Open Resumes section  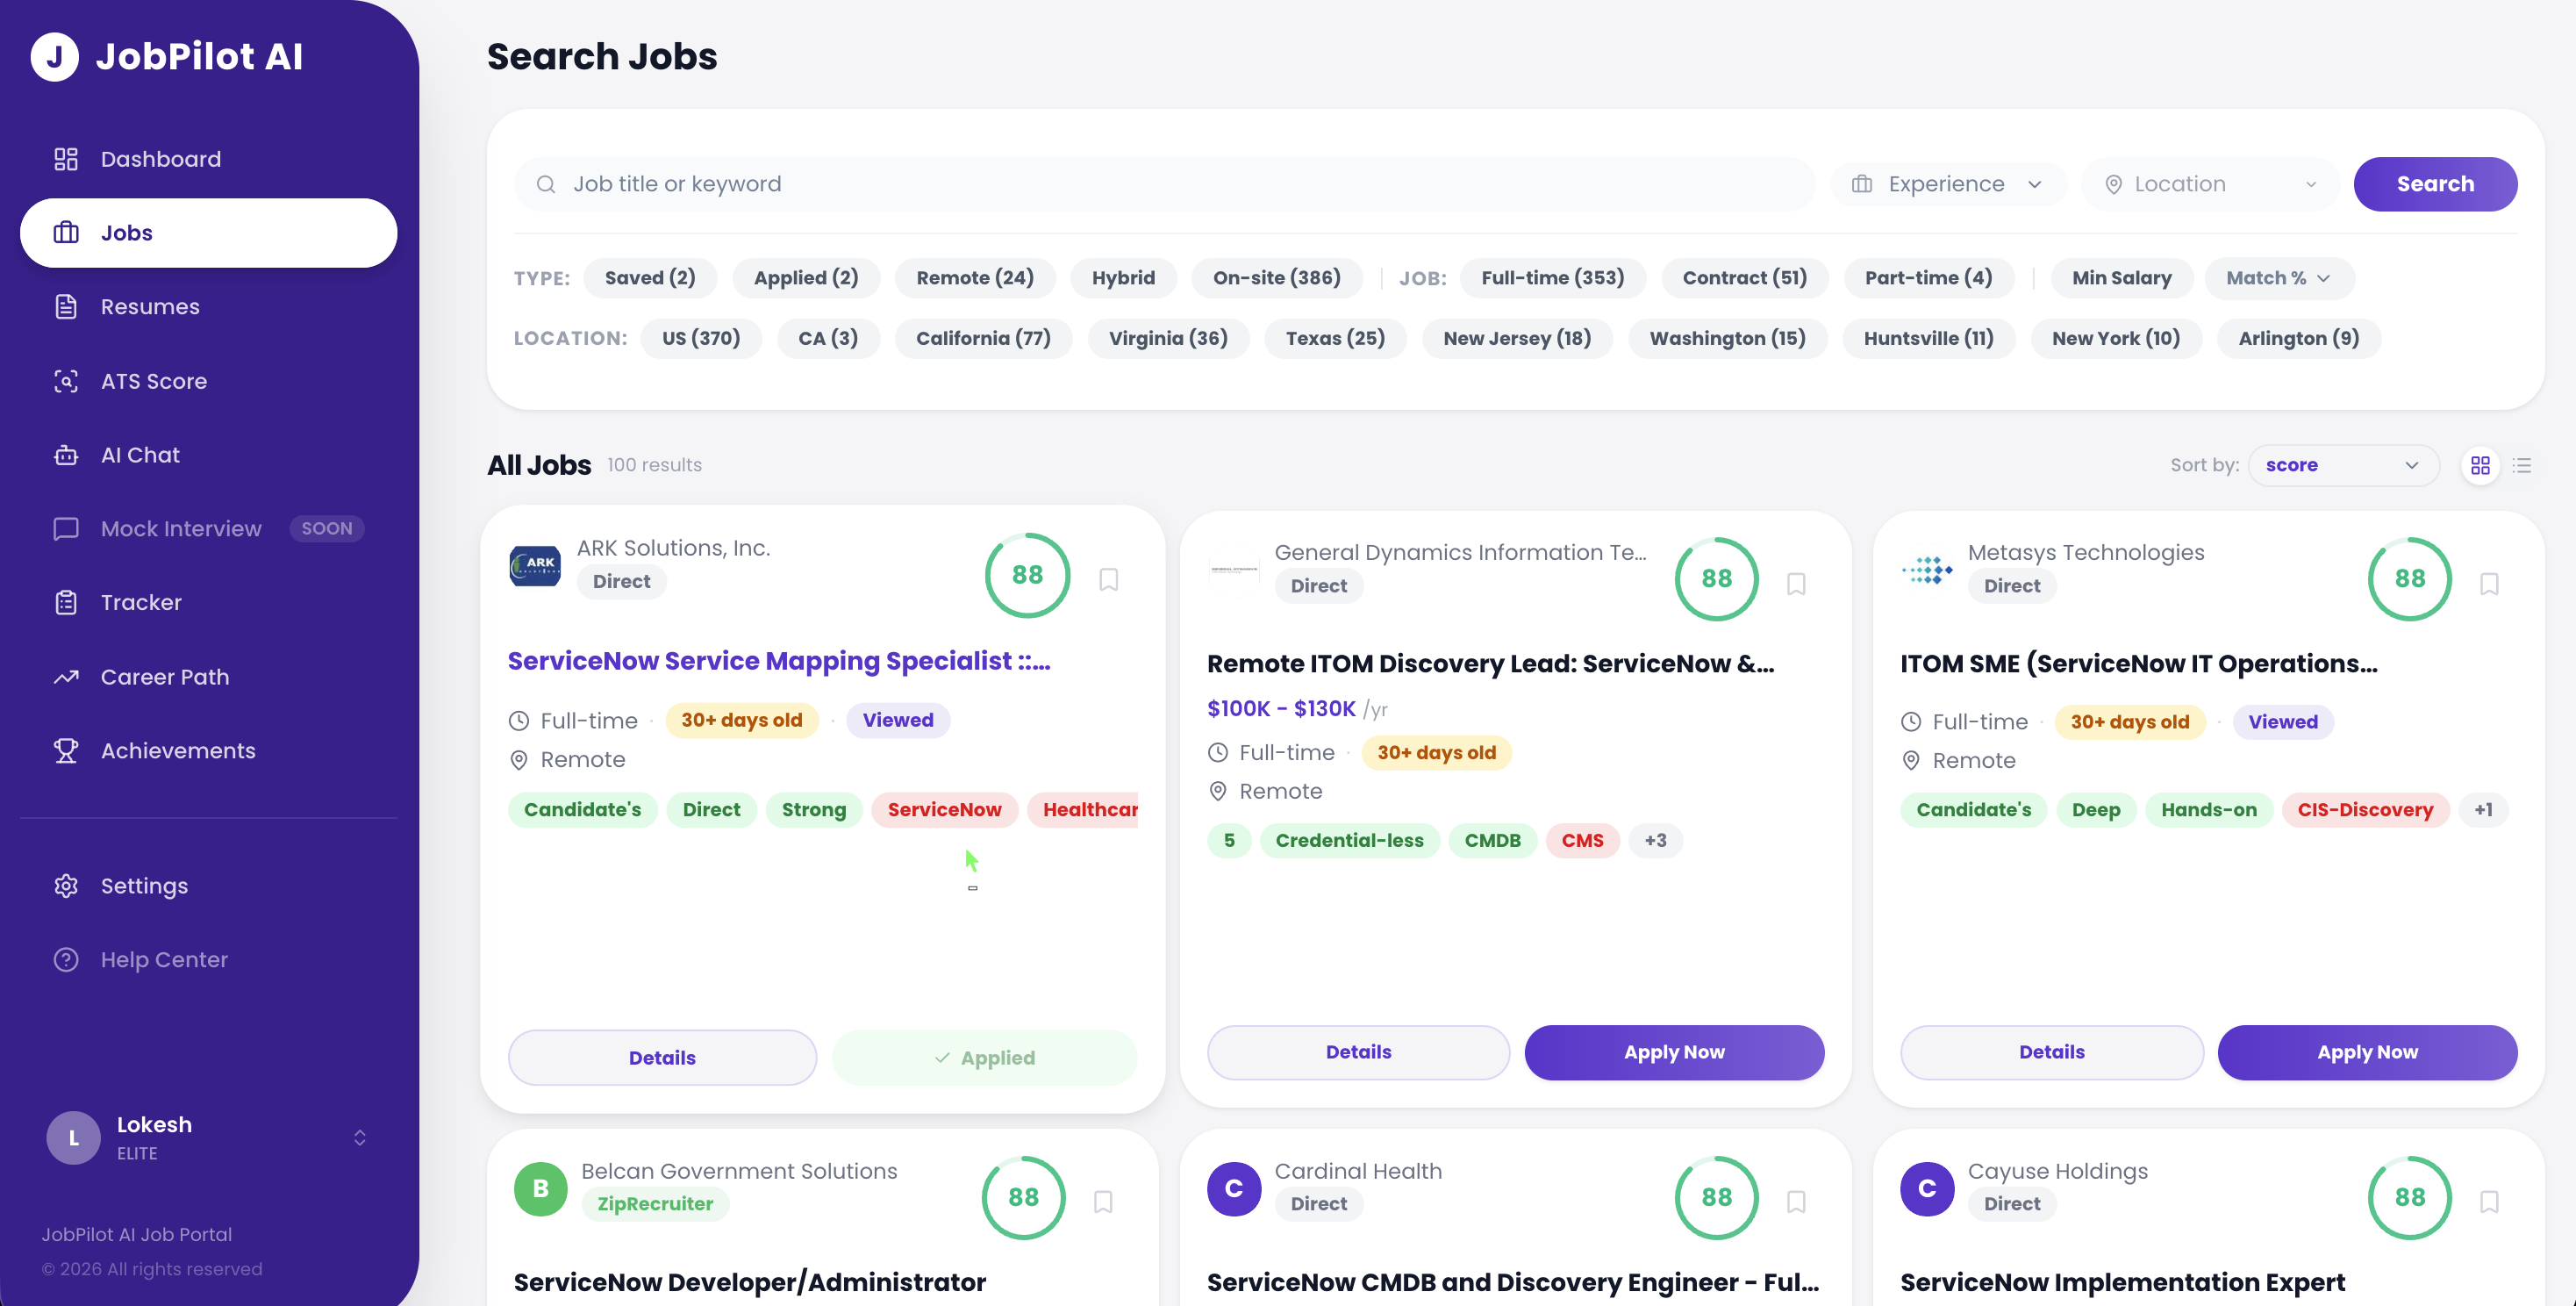tap(208, 307)
